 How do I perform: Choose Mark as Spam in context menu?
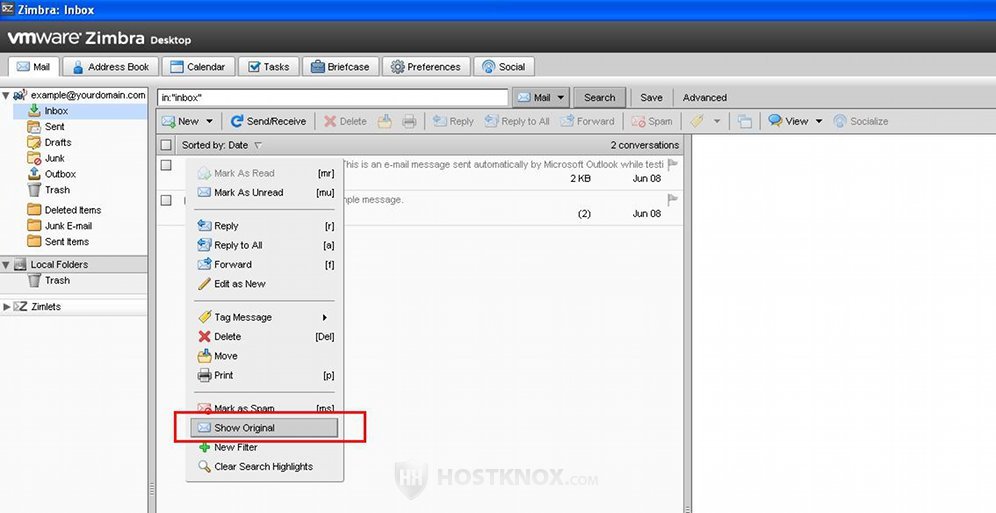click(x=265, y=409)
